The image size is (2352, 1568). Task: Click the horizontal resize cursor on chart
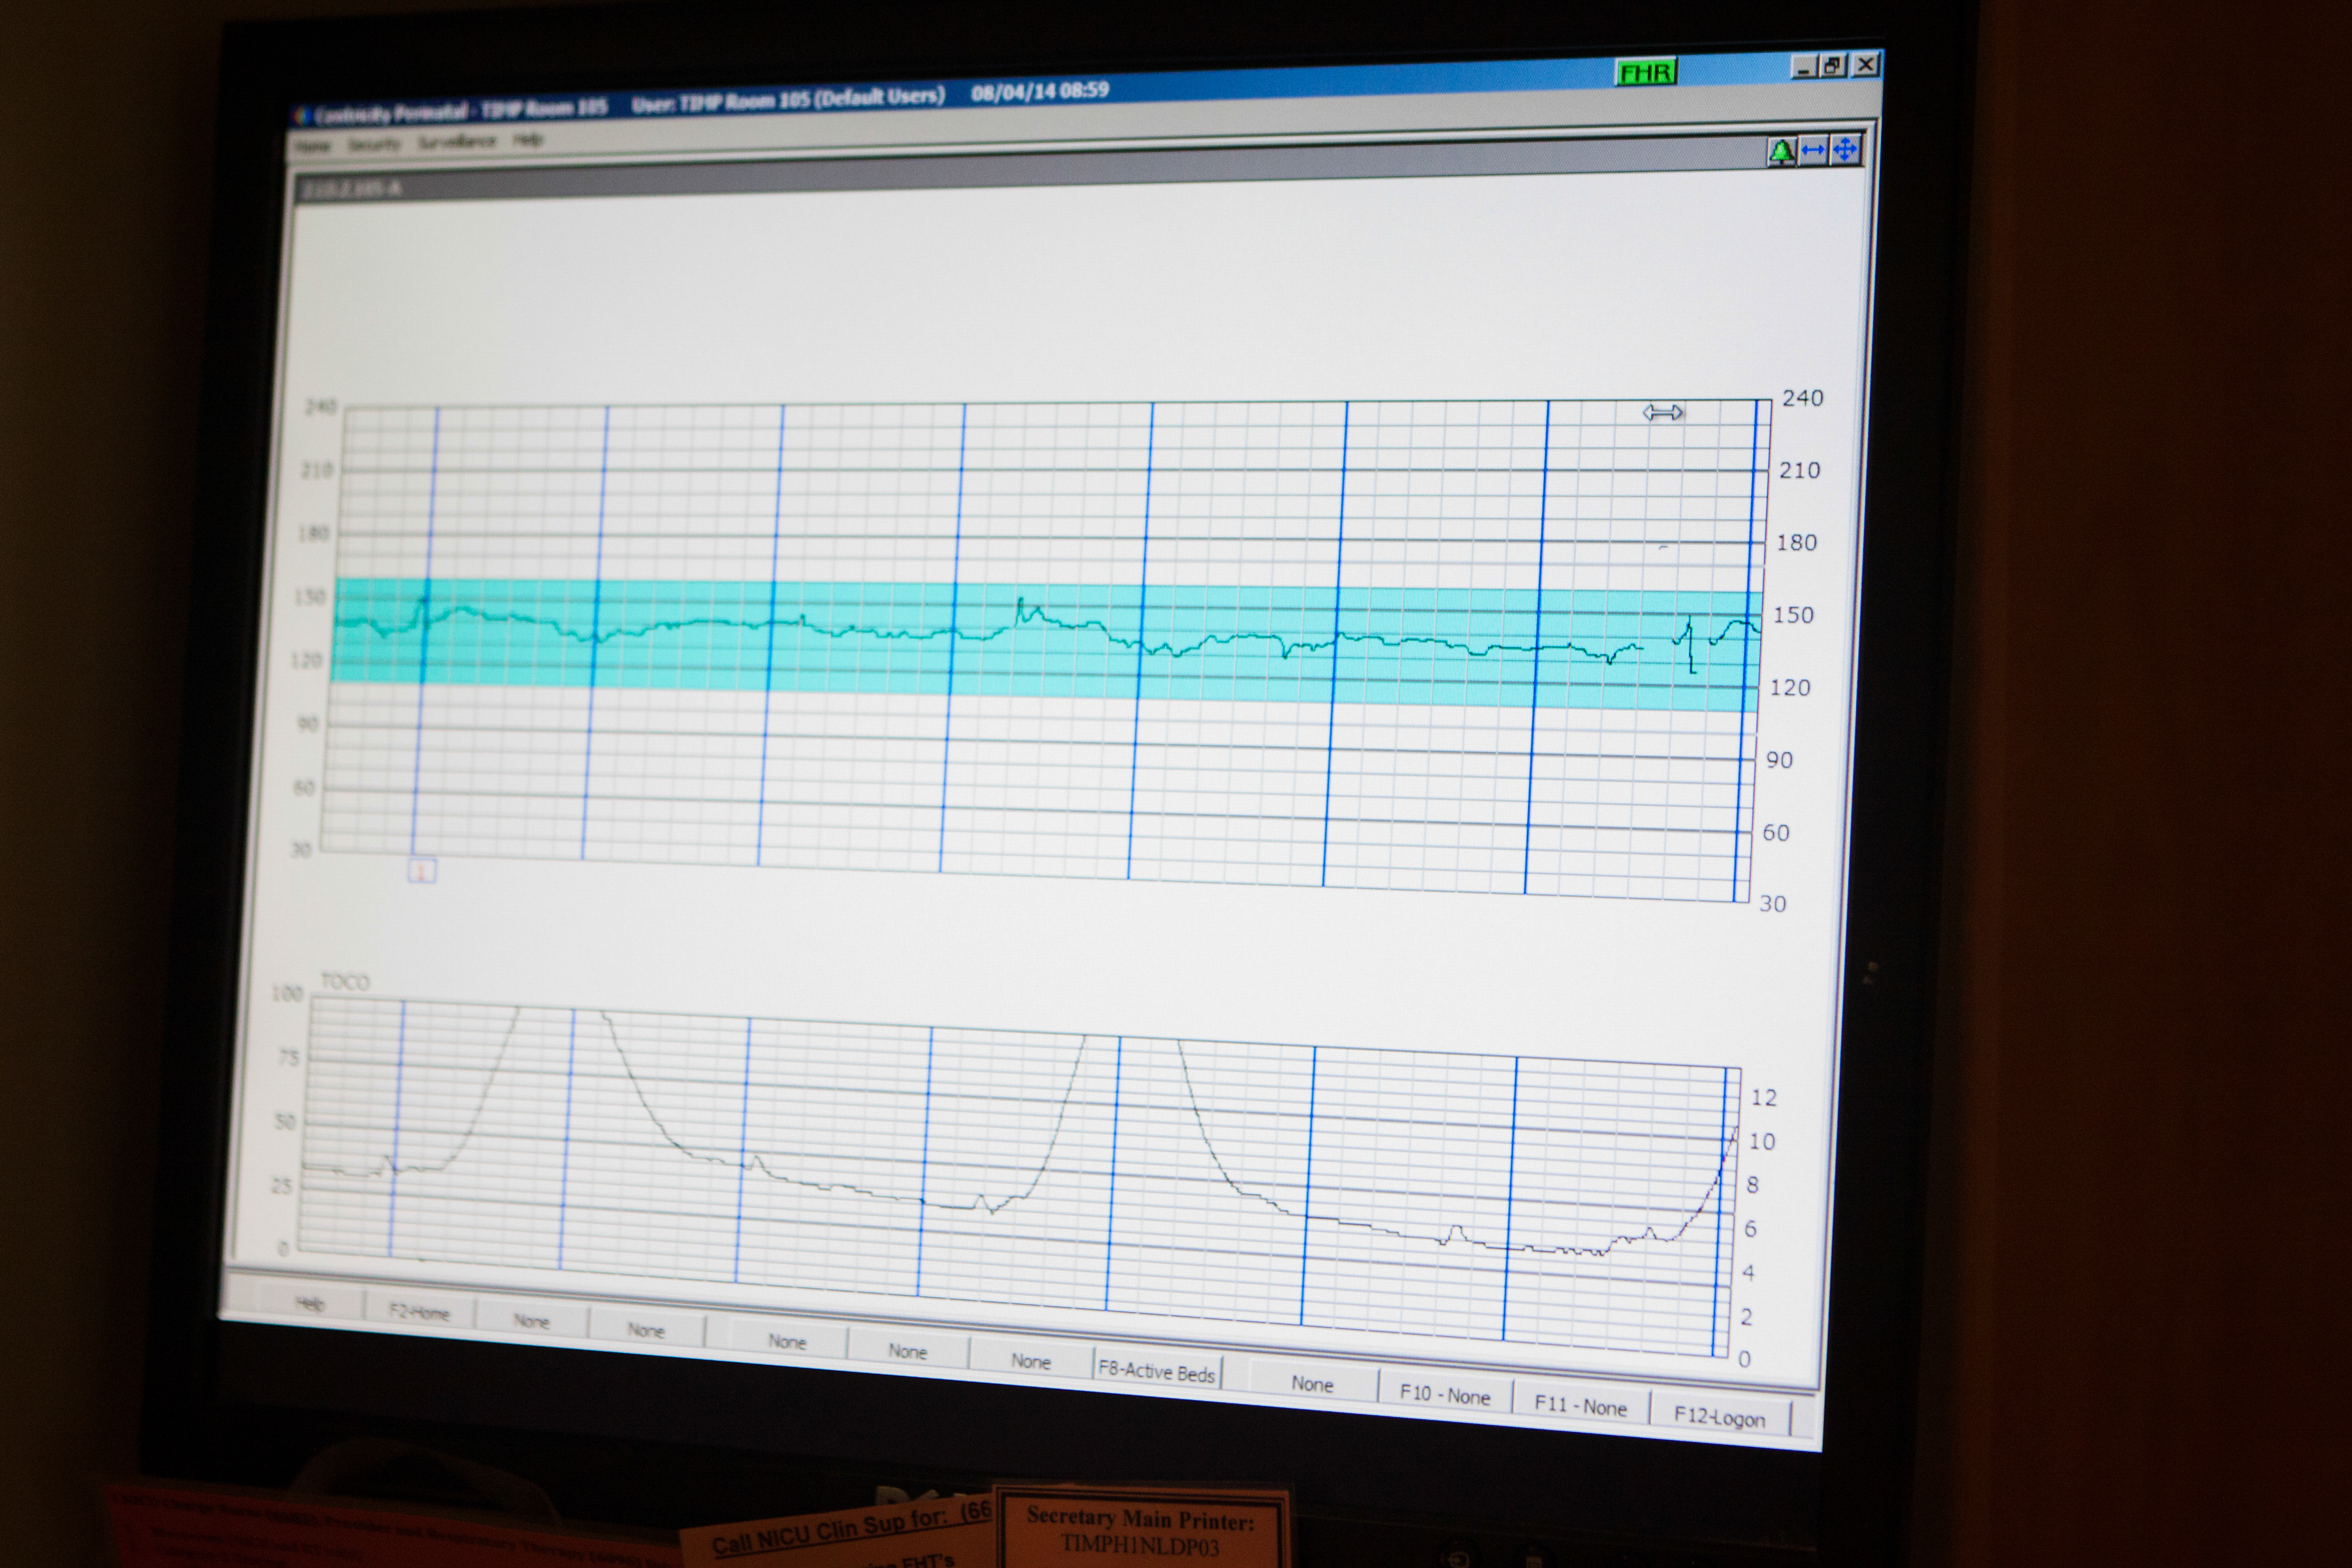[x=1663, y=412]
